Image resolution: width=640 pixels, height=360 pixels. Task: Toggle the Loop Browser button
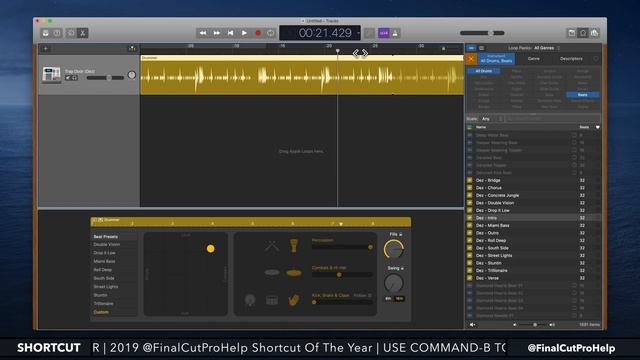click(x=583, y=33)
